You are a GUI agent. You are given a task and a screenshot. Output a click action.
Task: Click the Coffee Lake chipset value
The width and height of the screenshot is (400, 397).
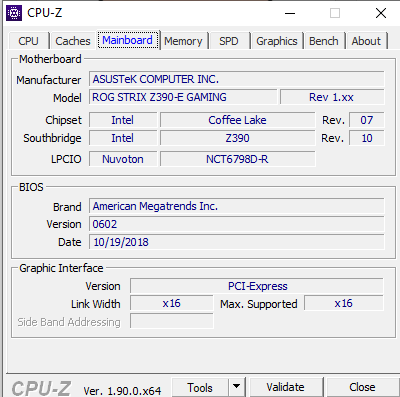pos(237,120)
